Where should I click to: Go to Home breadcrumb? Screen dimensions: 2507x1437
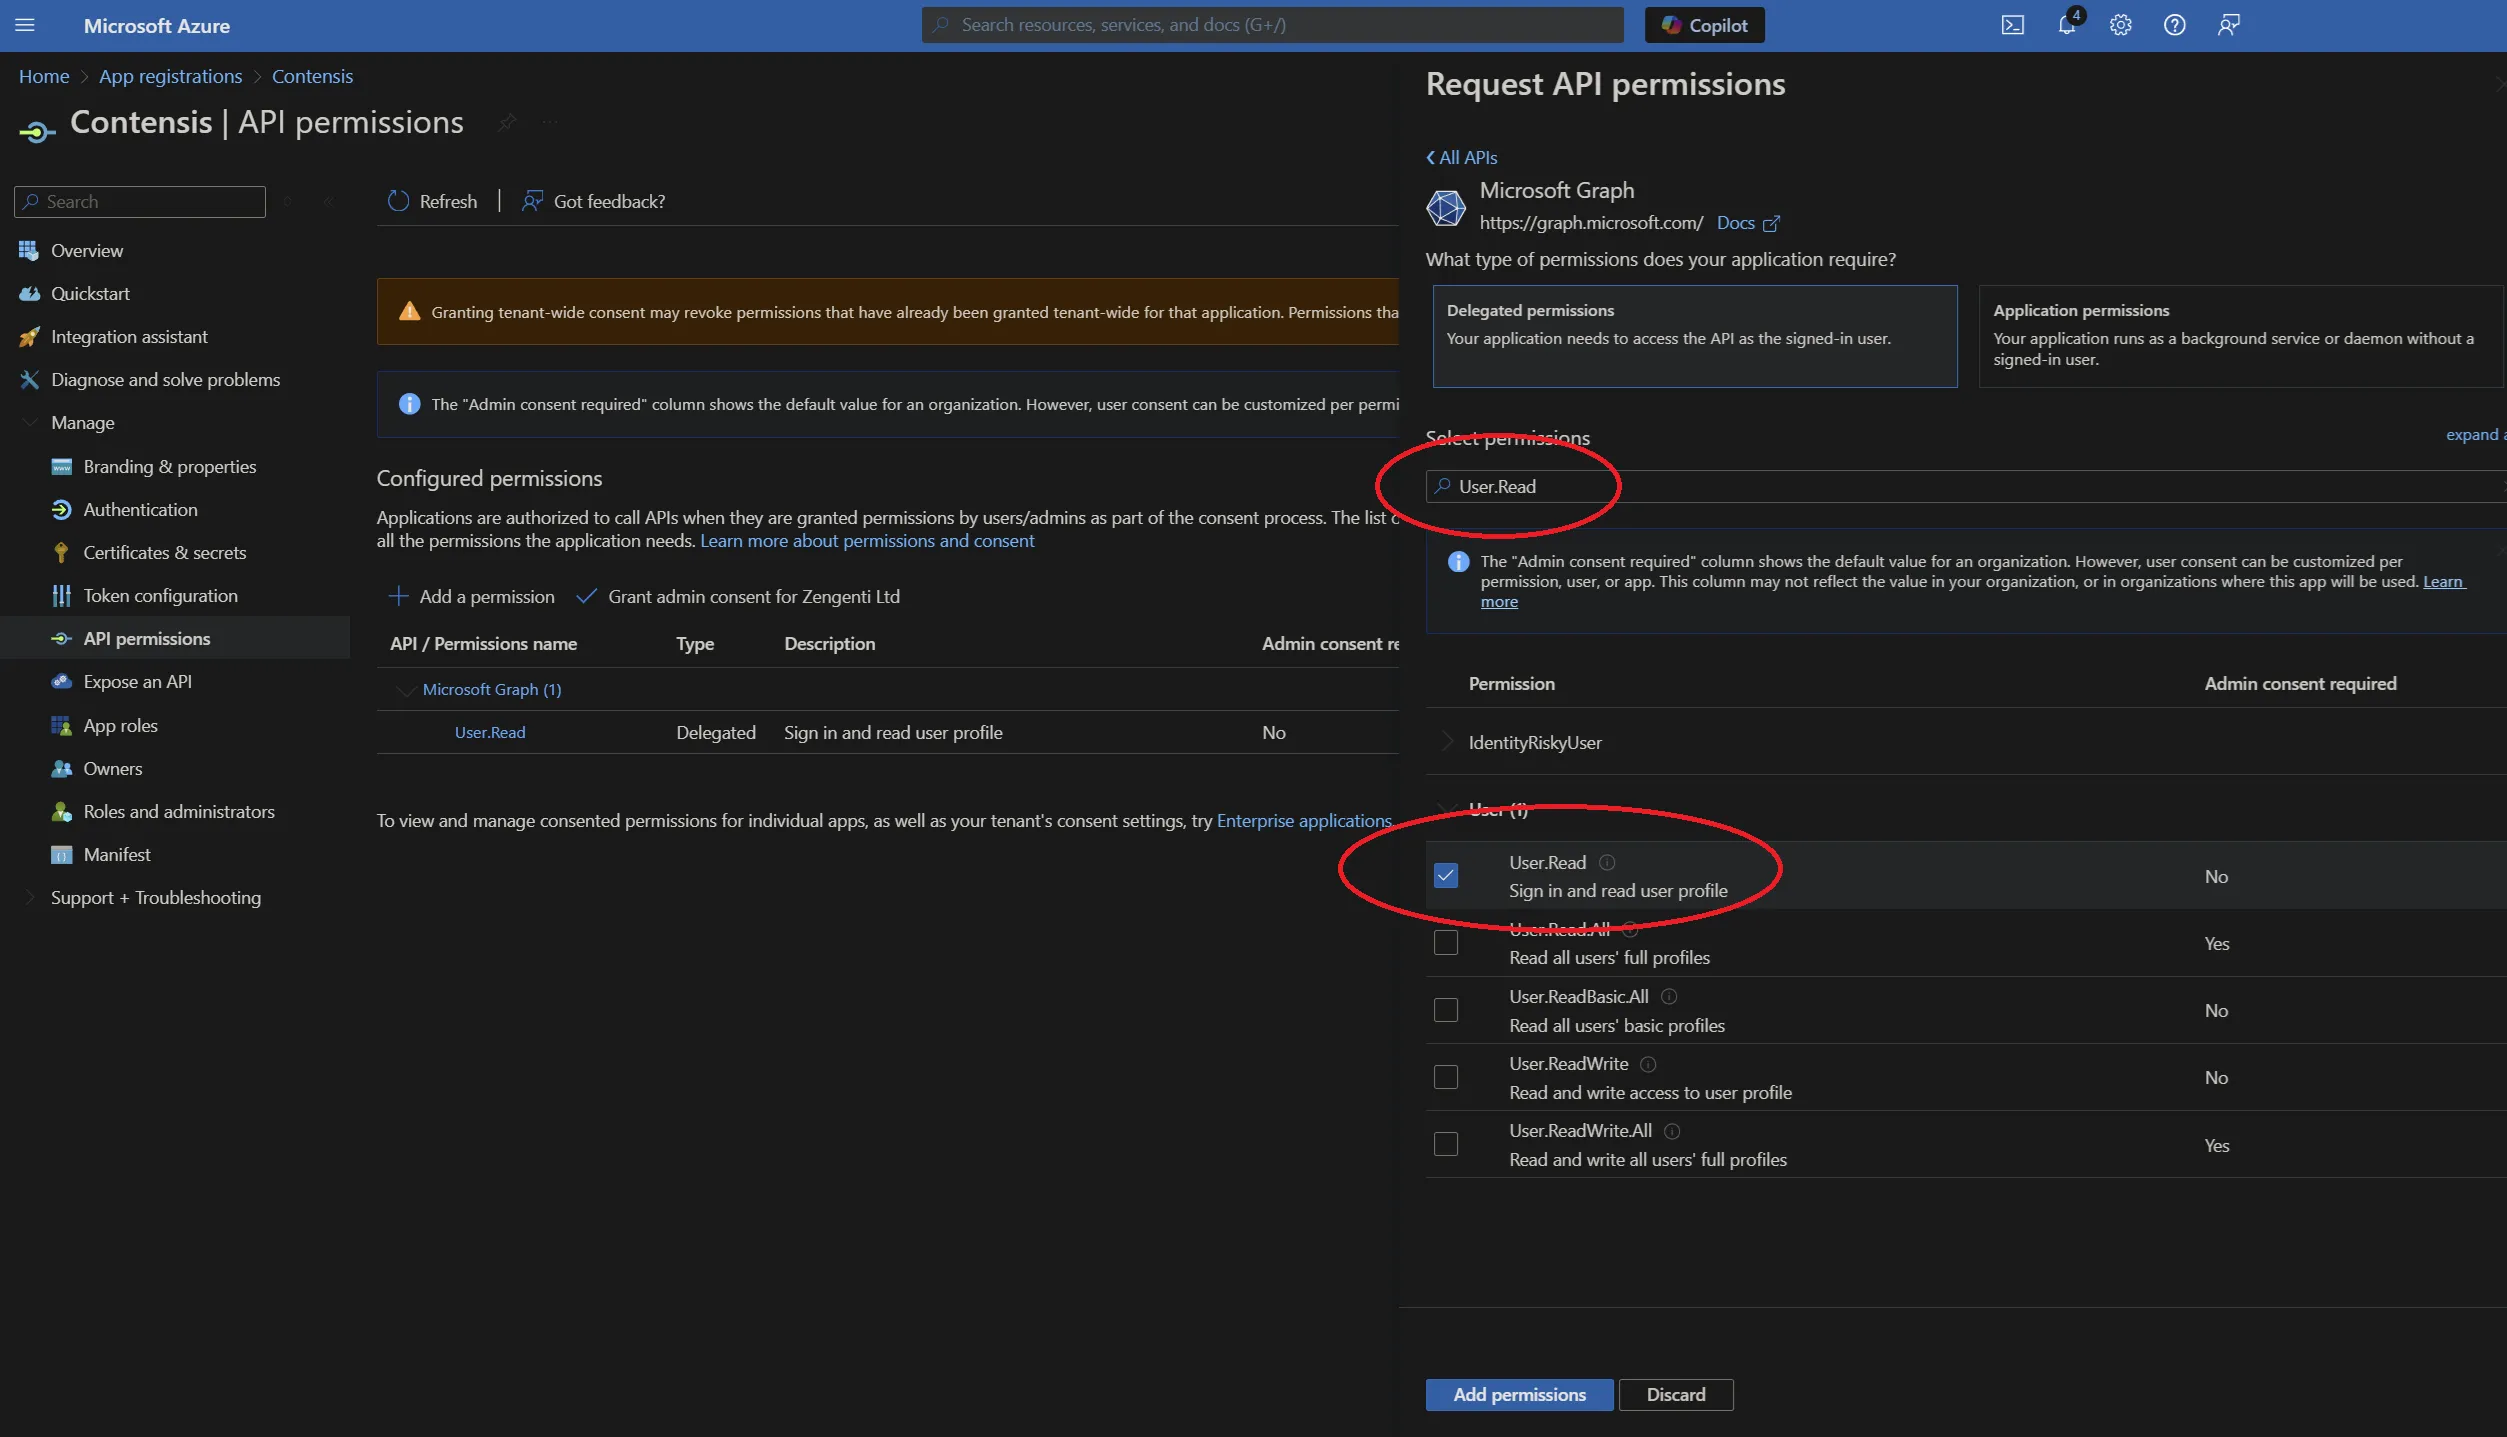pos(44,76)
